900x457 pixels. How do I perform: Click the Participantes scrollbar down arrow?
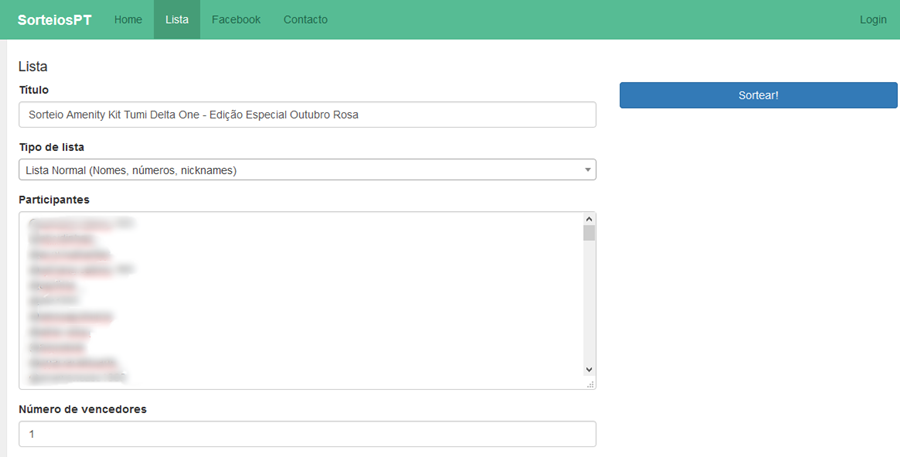[x=589, y=369]
